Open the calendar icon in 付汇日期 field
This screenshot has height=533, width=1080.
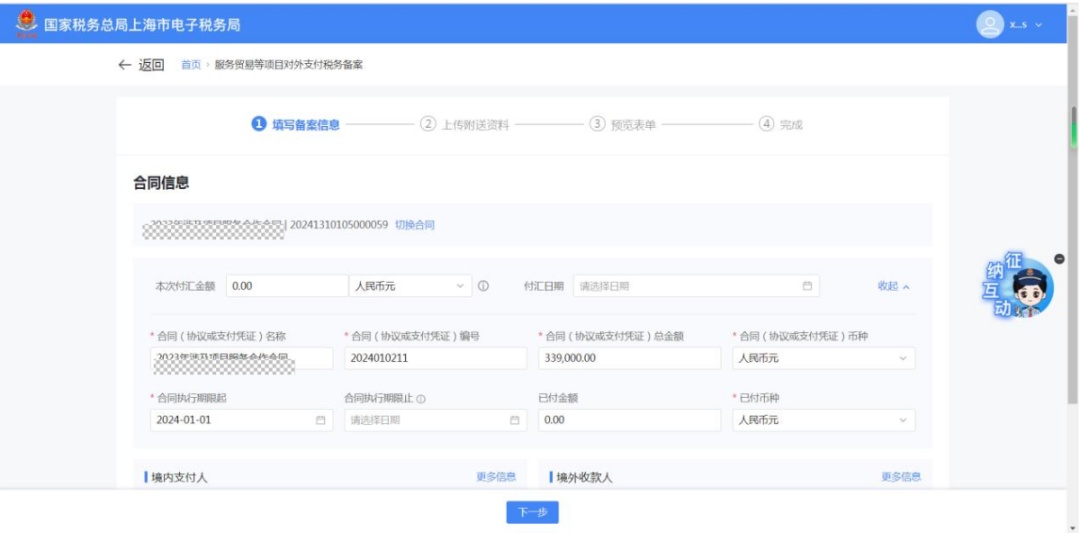[x=807, y=286]
